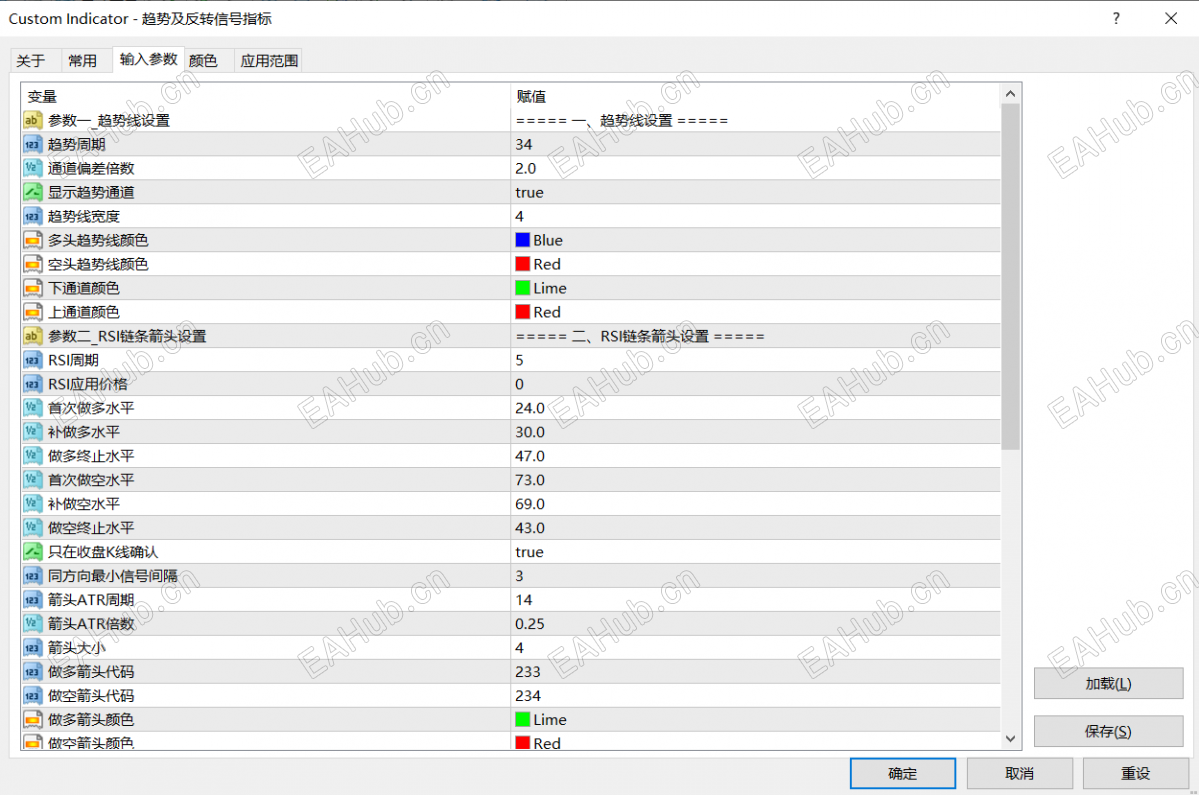The height and width of the screenshot is (795, 1199).
Task: Click the integer icon next to 趋势周期
Action: (32, 144)
